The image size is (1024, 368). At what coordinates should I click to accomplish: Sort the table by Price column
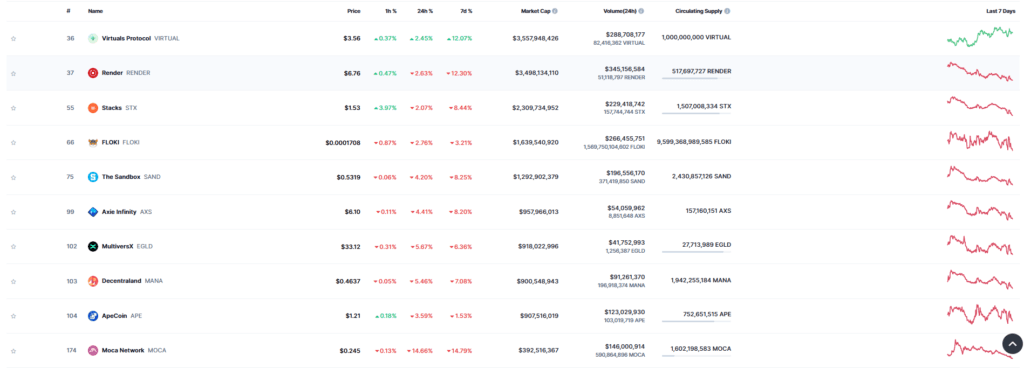click(353, 11)
